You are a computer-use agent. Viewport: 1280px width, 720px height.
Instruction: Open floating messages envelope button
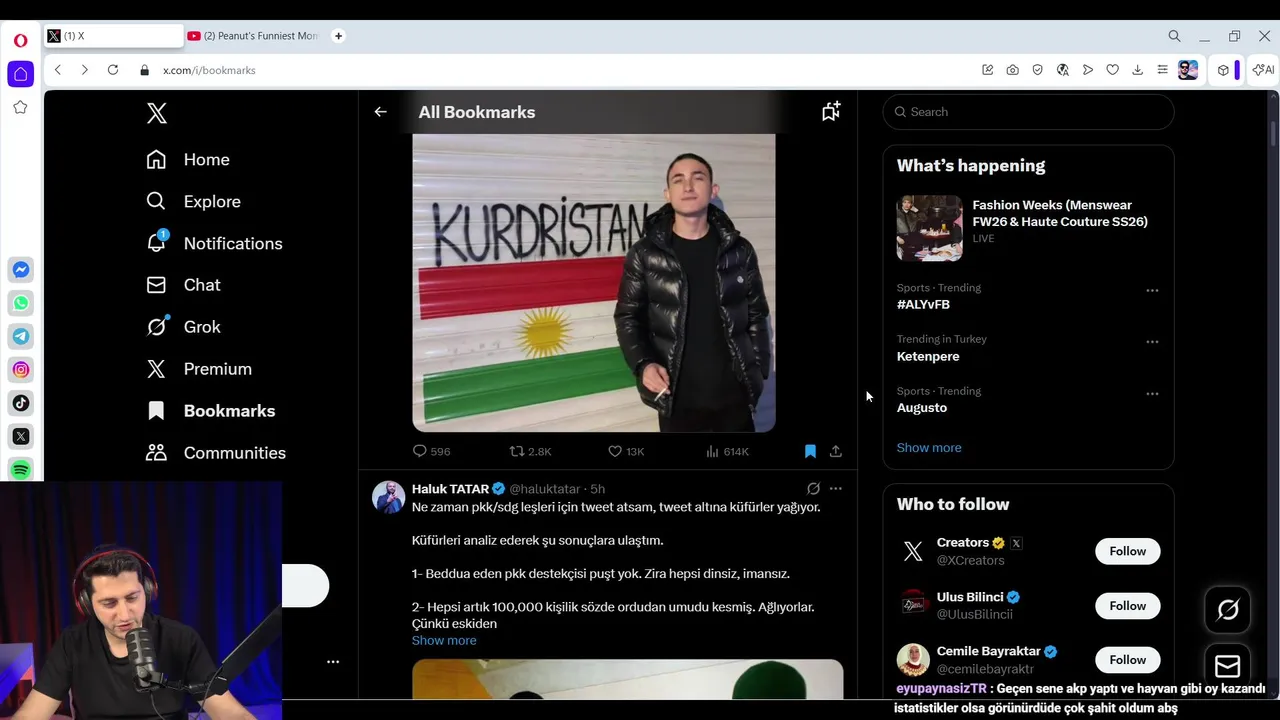click(x=1228, y=665)
